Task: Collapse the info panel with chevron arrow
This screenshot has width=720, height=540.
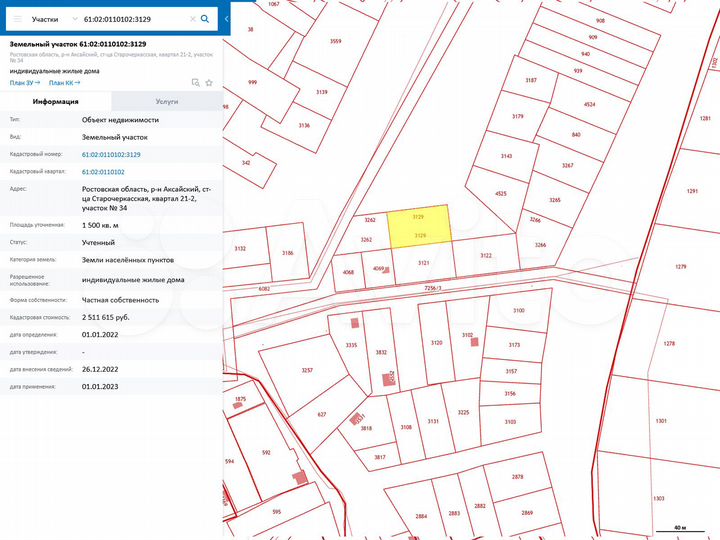Action: pyautogui.click(x=226, y=19)
